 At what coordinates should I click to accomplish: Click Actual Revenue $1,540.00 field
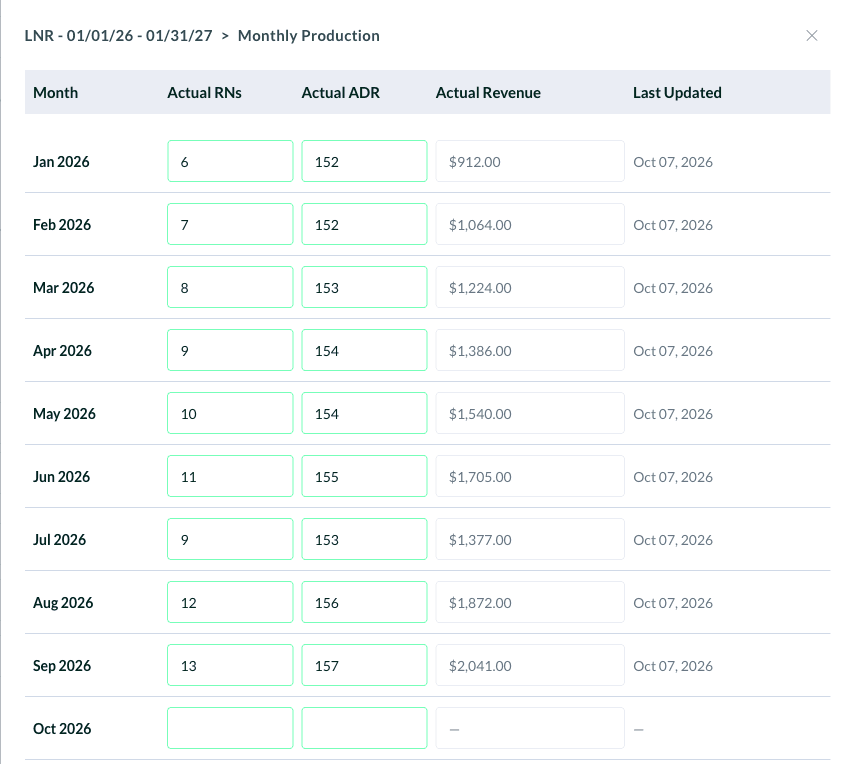point(530,413)
